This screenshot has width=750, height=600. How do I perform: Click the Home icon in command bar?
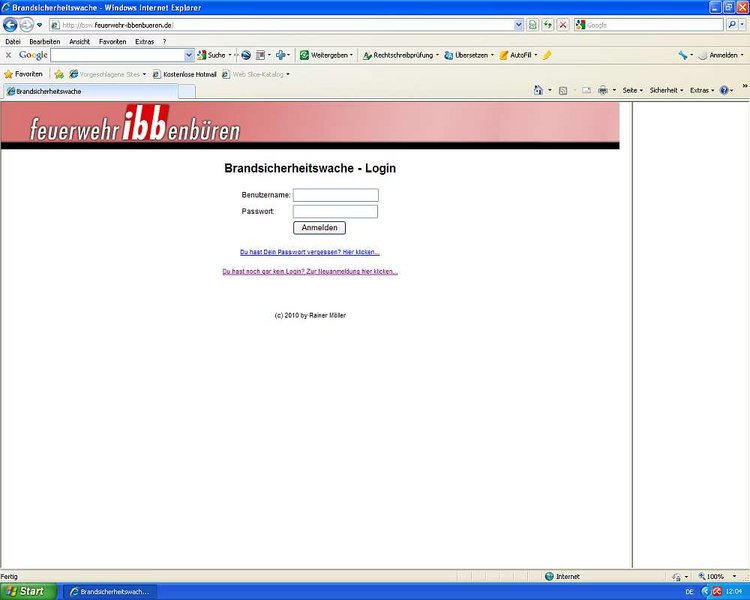click(x=538, y=90)
